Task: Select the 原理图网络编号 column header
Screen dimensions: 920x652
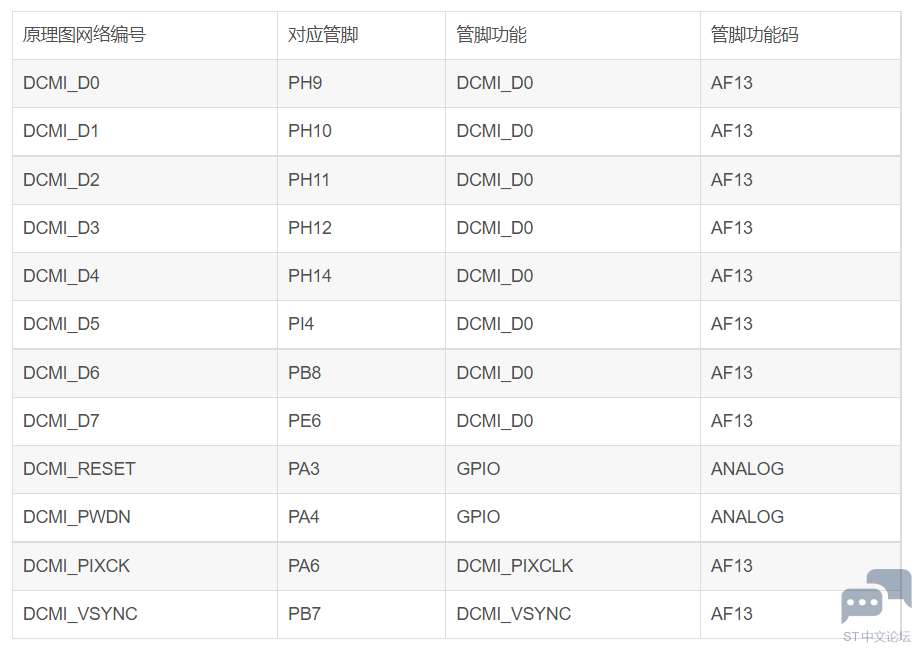Action: pyautogui.click(x=145, y=35)
